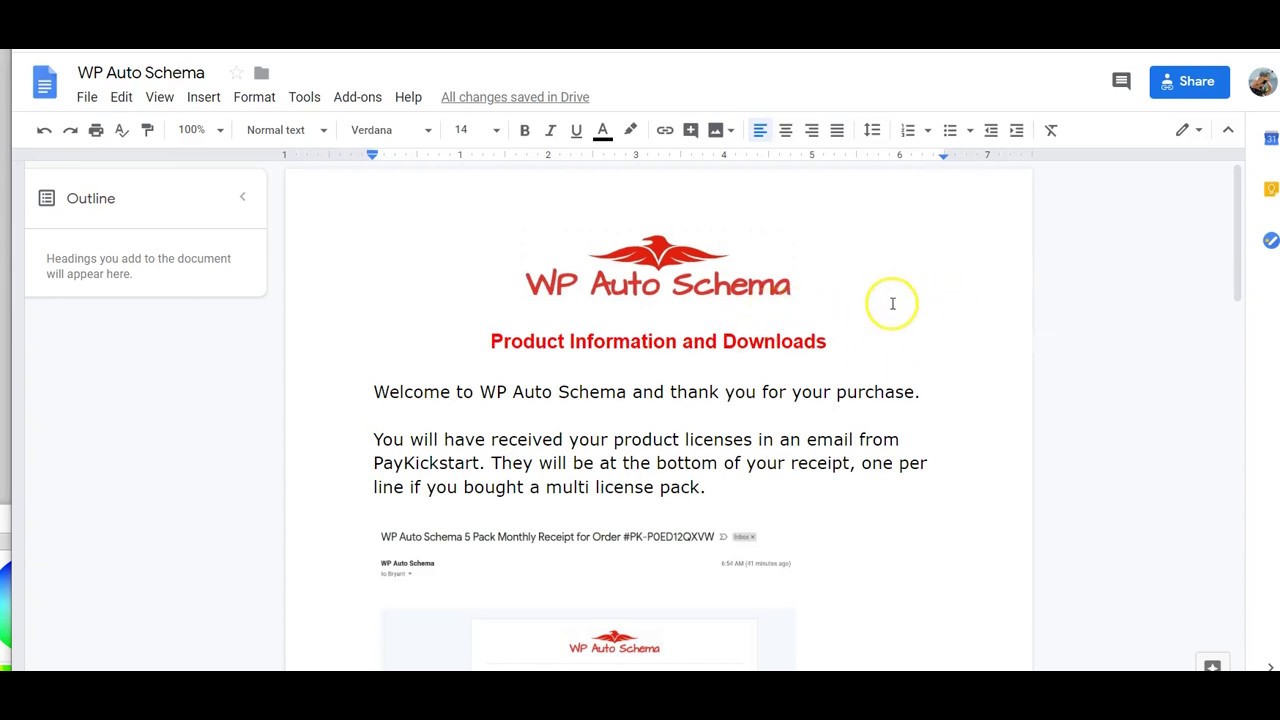
Task: Open the Normal text styles dropdown
Action: [287, 130]
